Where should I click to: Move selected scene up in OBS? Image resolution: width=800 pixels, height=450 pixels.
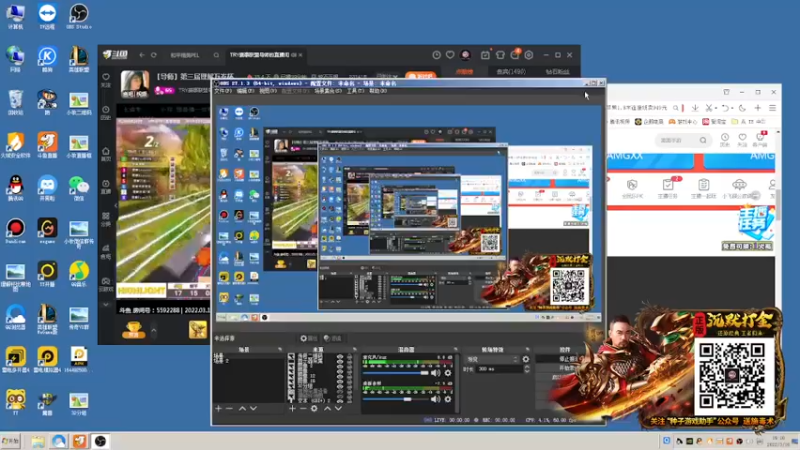242,409
